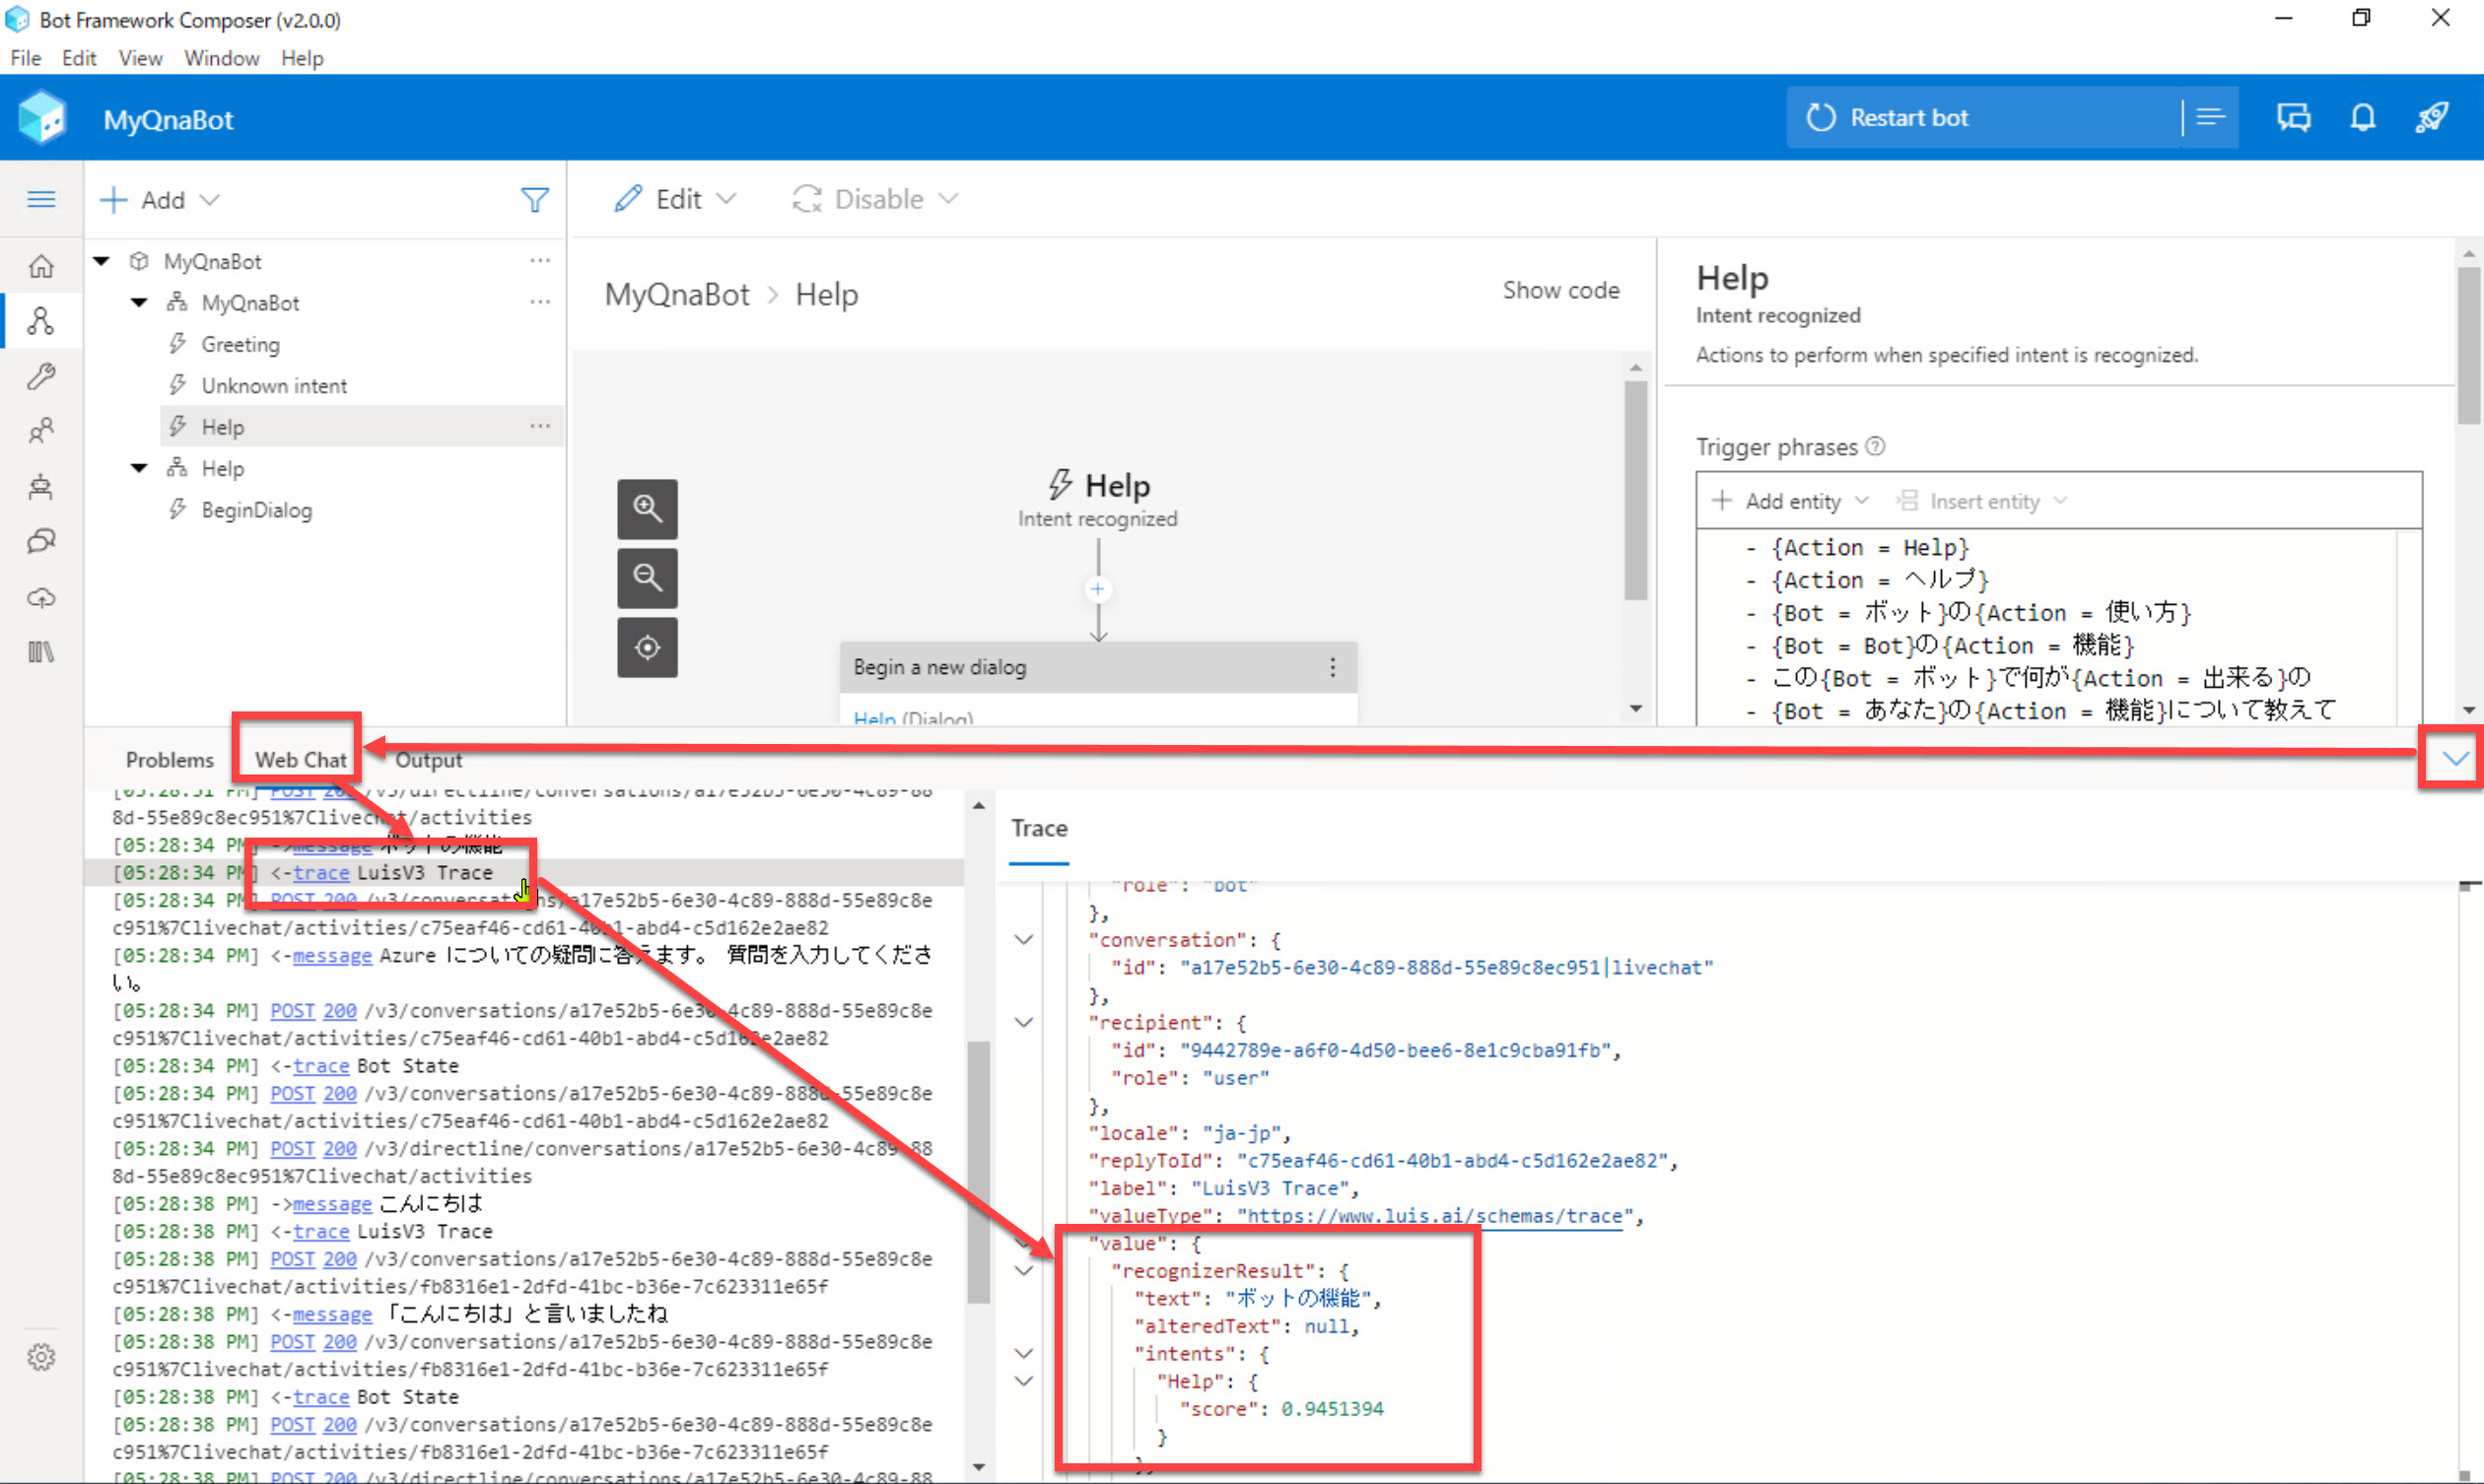
Task: Open the Insert entity dropdown
Action: point(1982,501)
